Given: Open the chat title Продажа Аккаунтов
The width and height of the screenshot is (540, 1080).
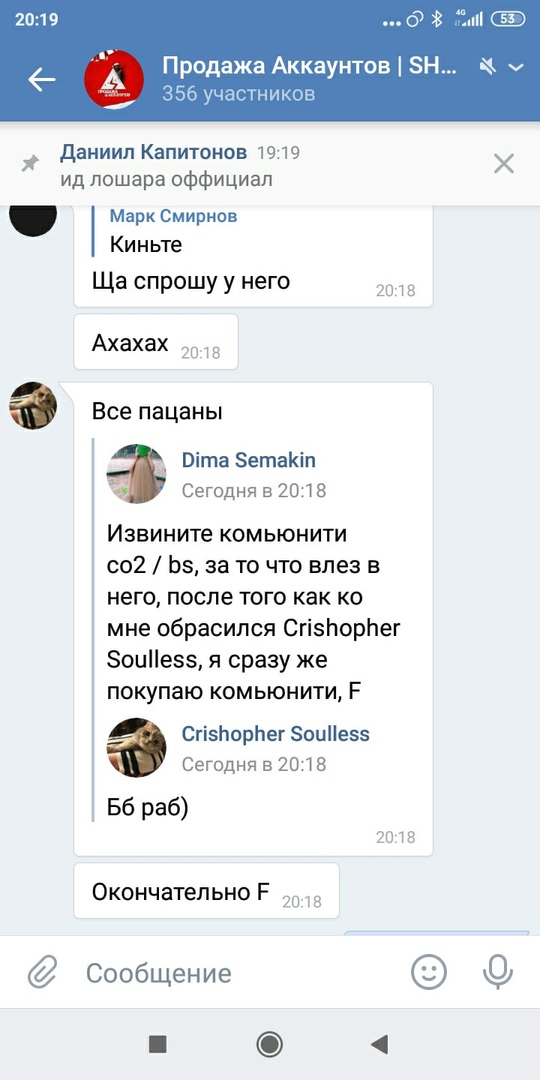Looking at the screenshot, I should [309, 65].
